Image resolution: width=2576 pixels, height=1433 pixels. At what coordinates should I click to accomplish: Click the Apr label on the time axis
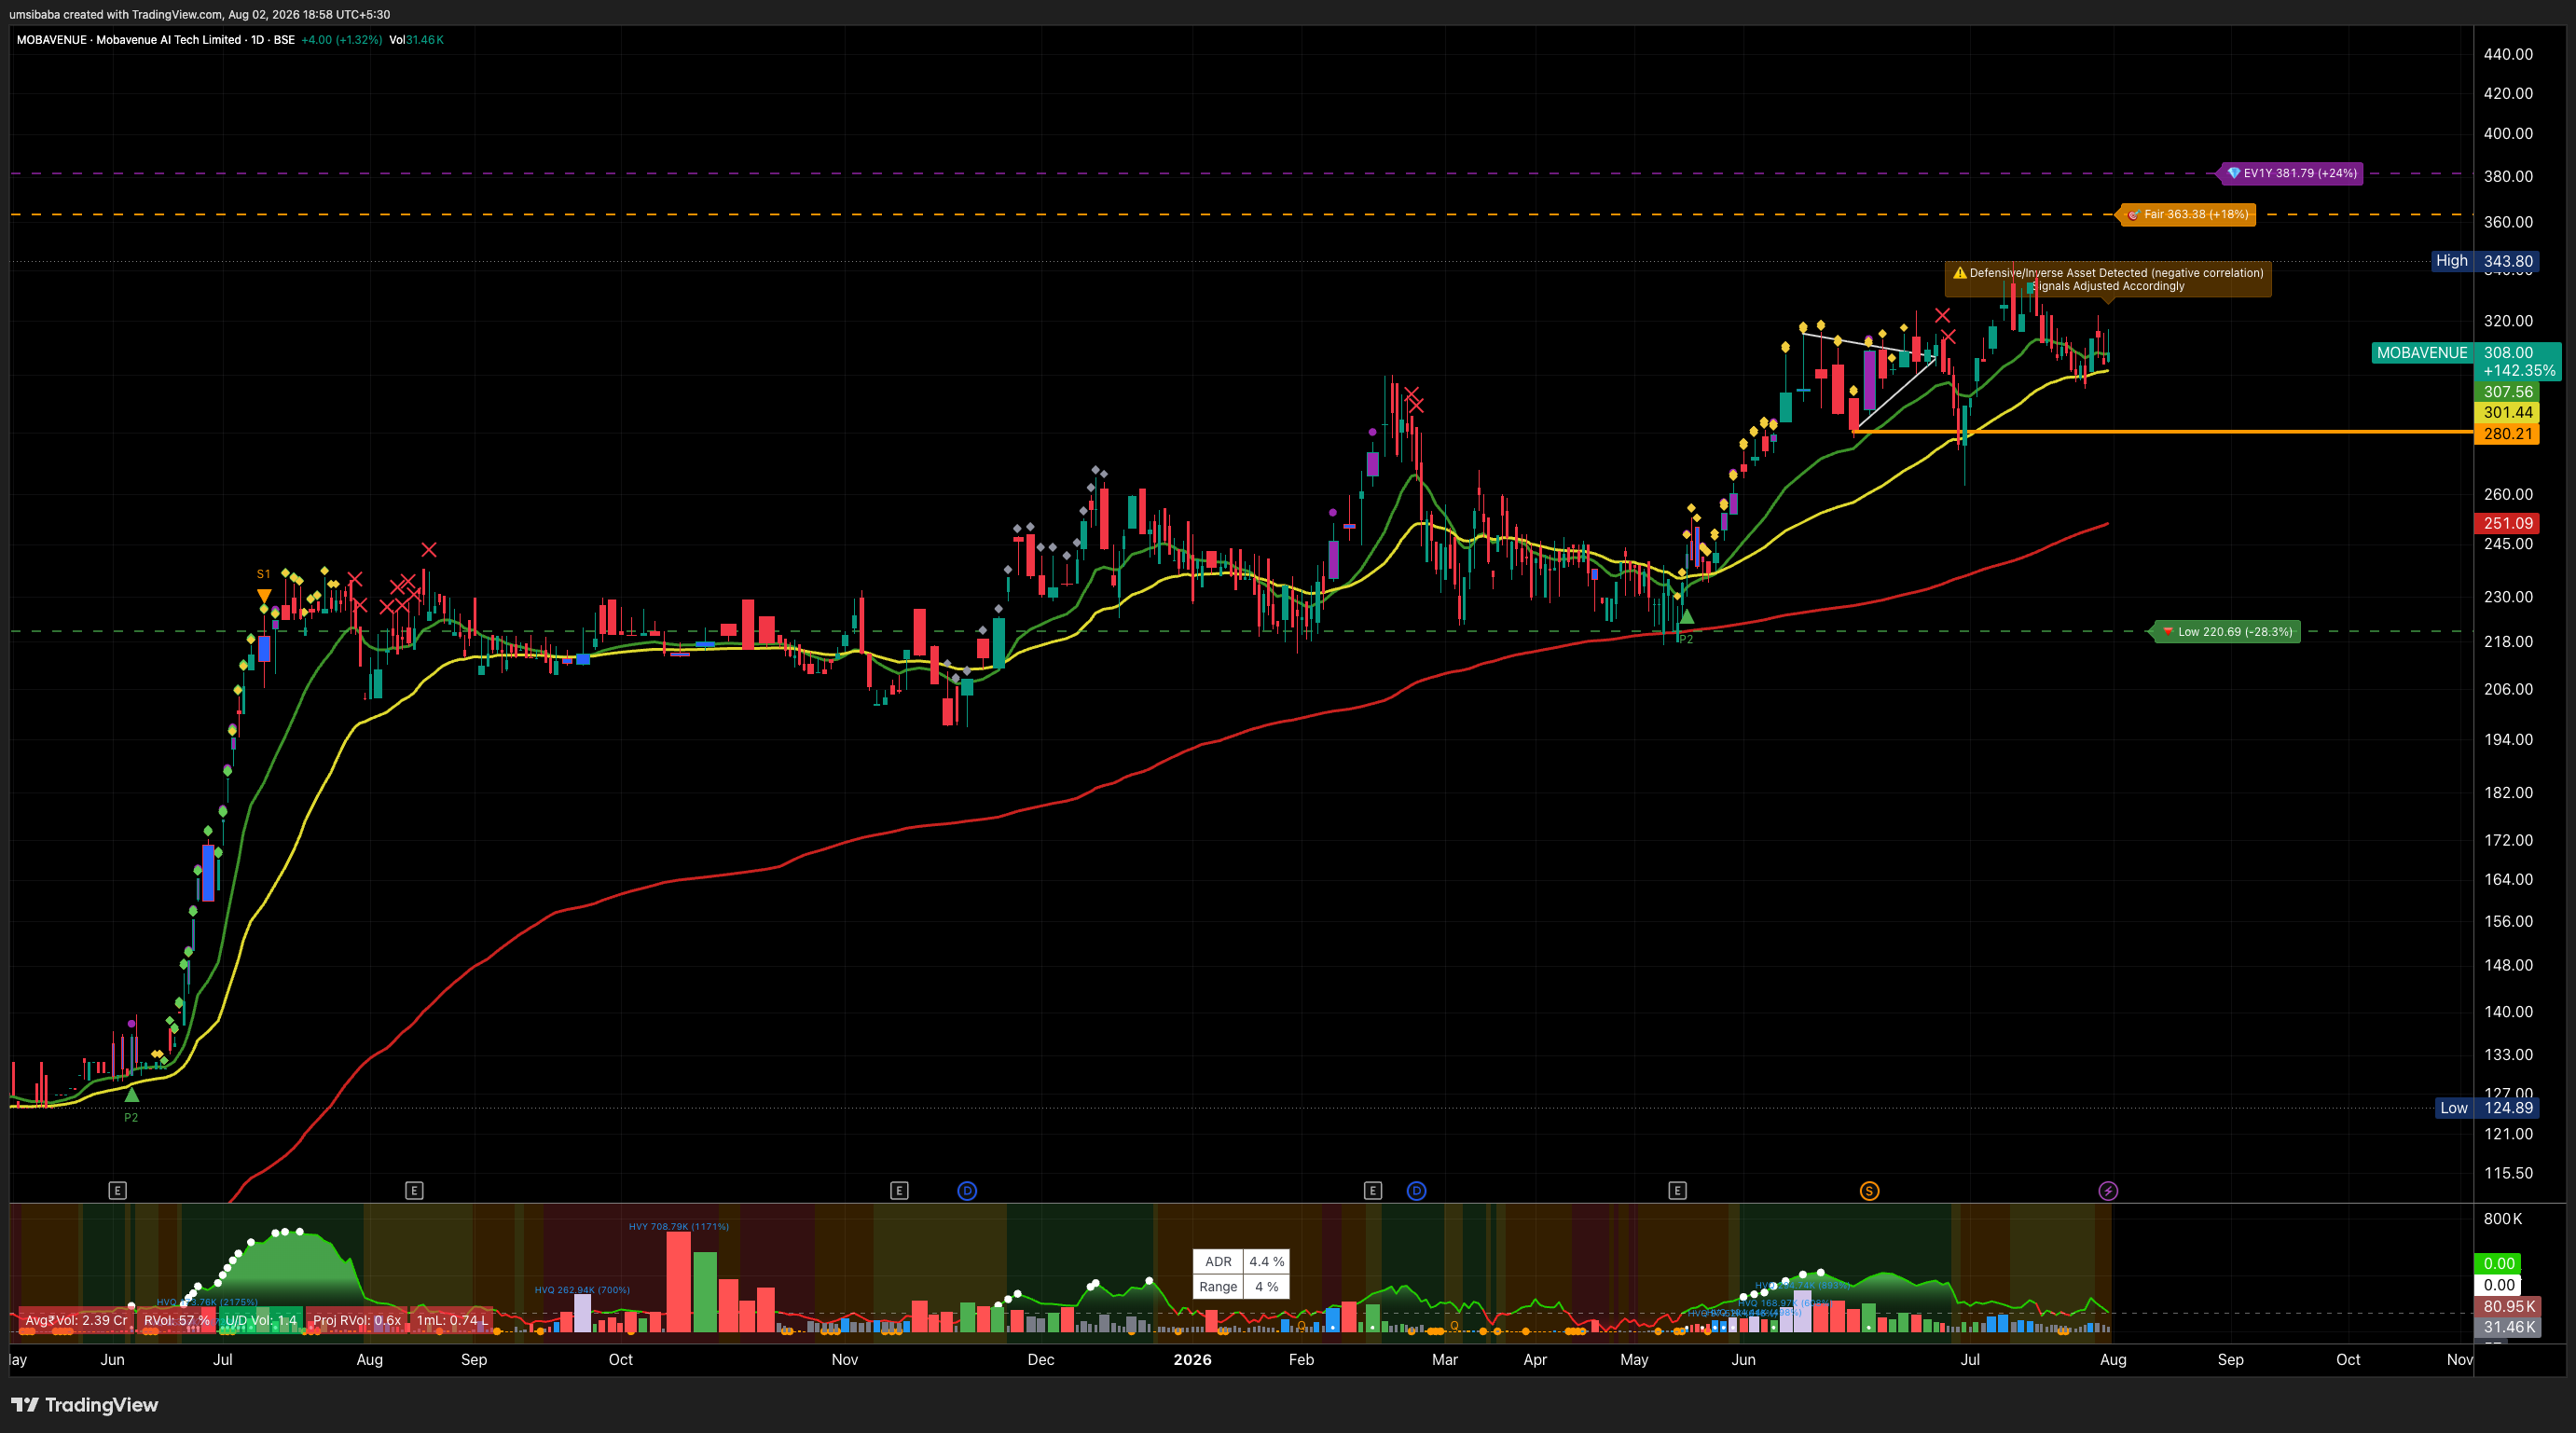coord(1534,1359)
